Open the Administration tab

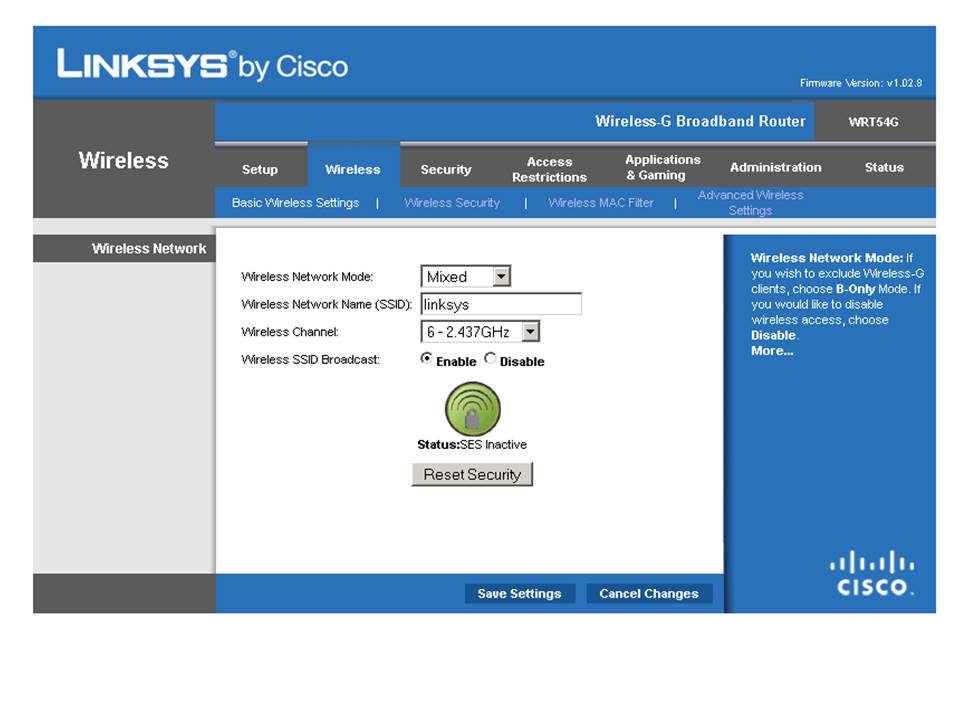776,167
